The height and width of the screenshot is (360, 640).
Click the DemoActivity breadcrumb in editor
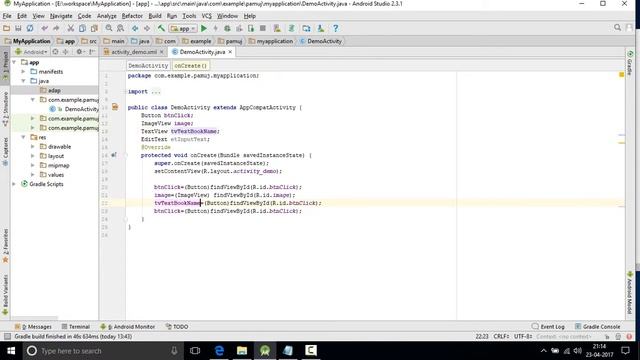coord(148,65)
